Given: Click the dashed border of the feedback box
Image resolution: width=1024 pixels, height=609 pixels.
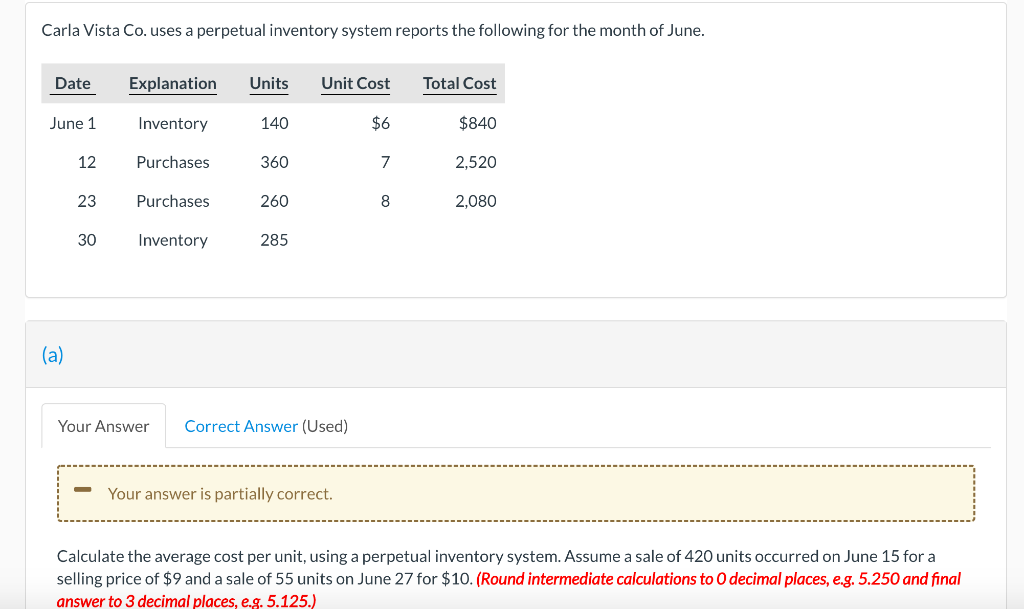Looking at the screenshot, I should [x=515, y=468].
